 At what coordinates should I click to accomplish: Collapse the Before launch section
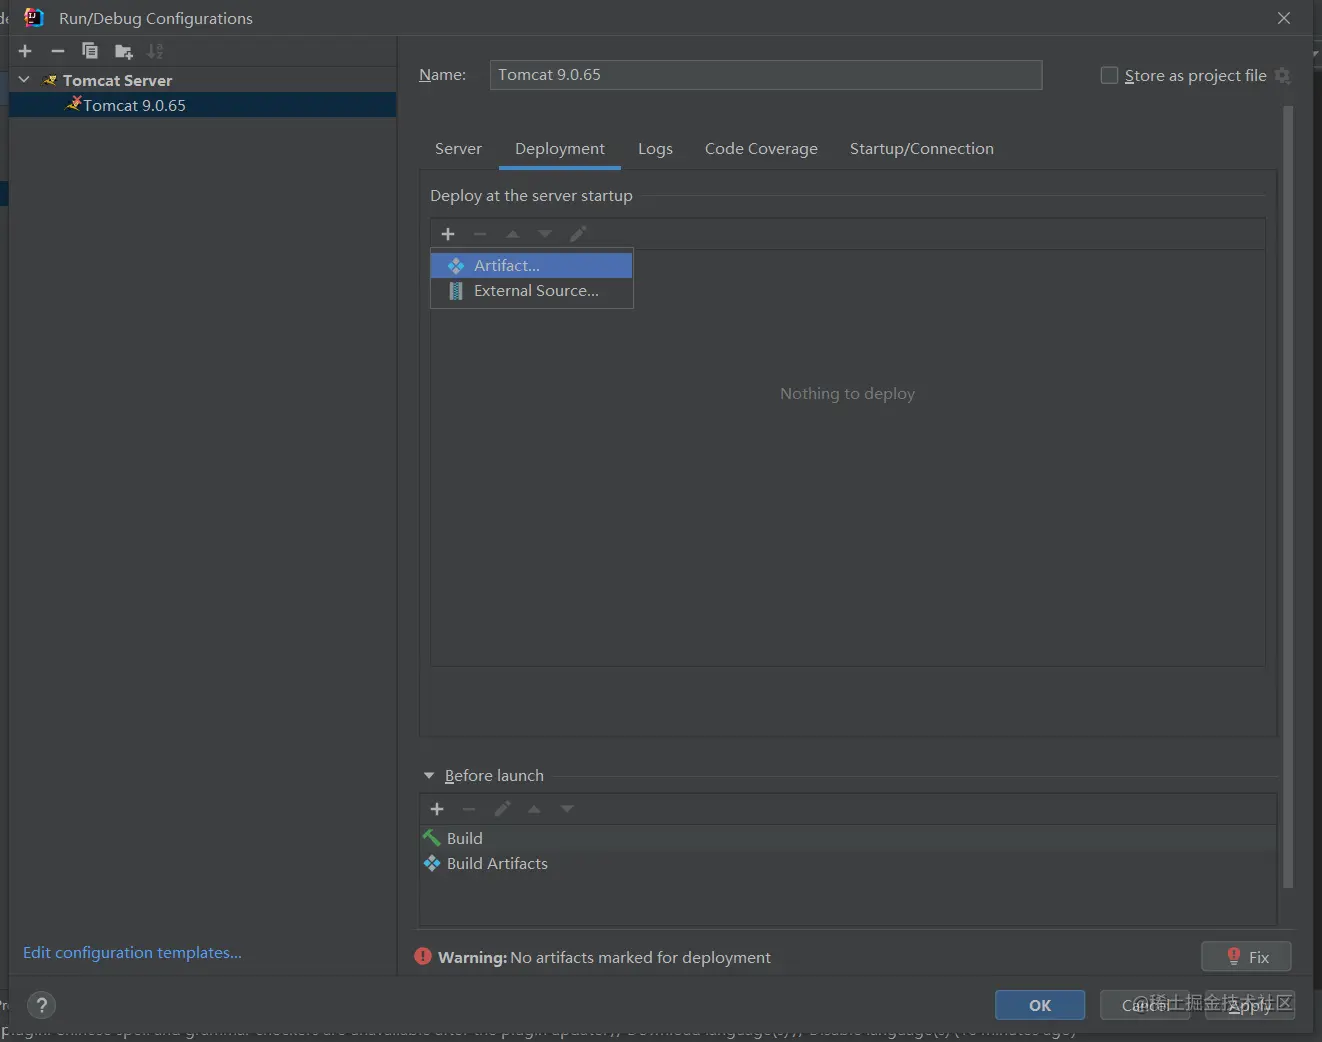[429, 776]
